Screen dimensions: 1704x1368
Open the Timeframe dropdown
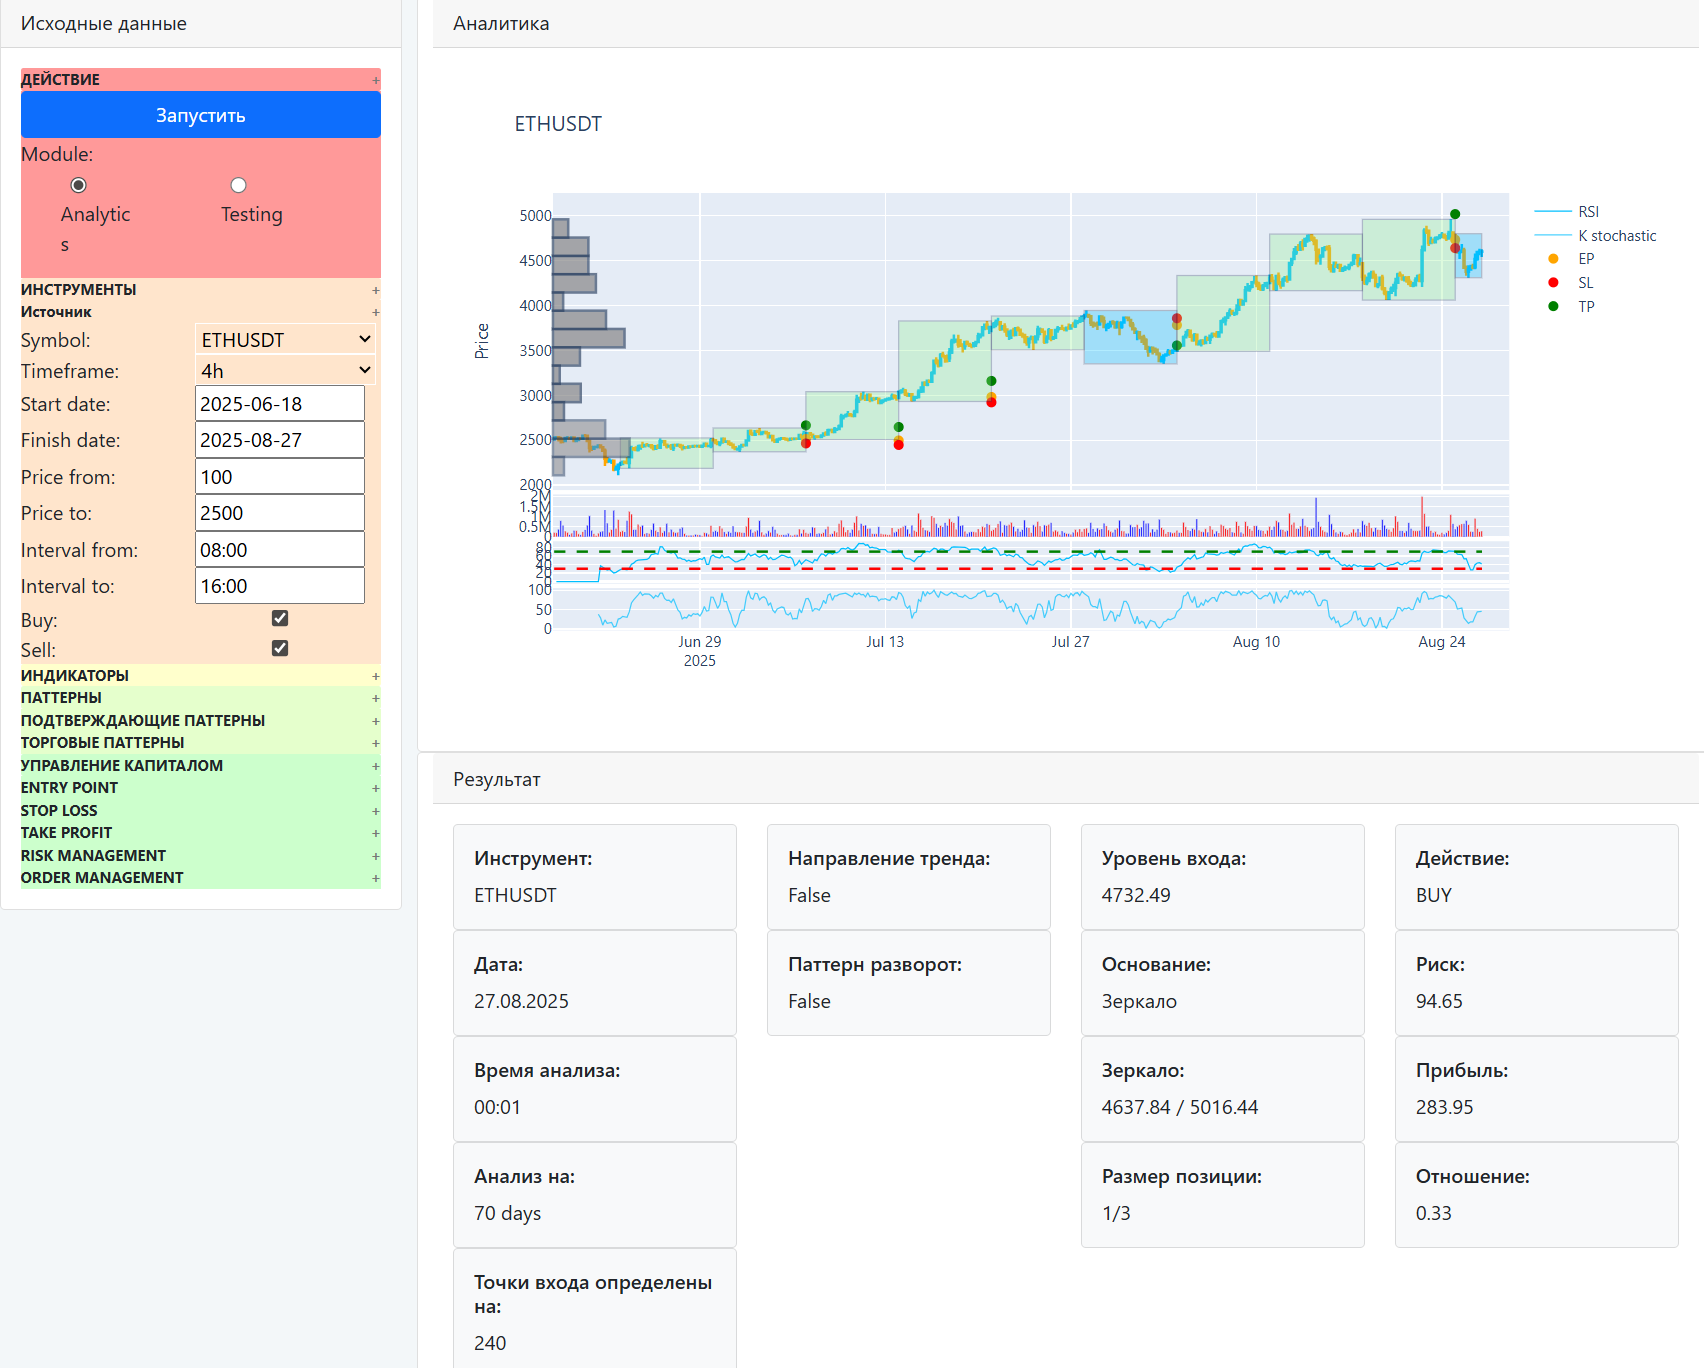pos(285,371)
